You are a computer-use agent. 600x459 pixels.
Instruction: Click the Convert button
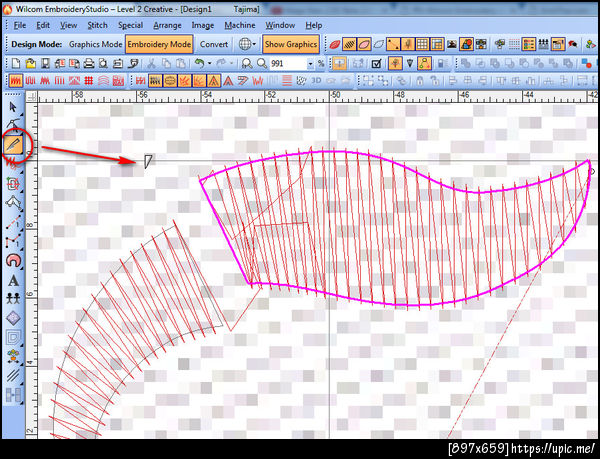point(214,44)
